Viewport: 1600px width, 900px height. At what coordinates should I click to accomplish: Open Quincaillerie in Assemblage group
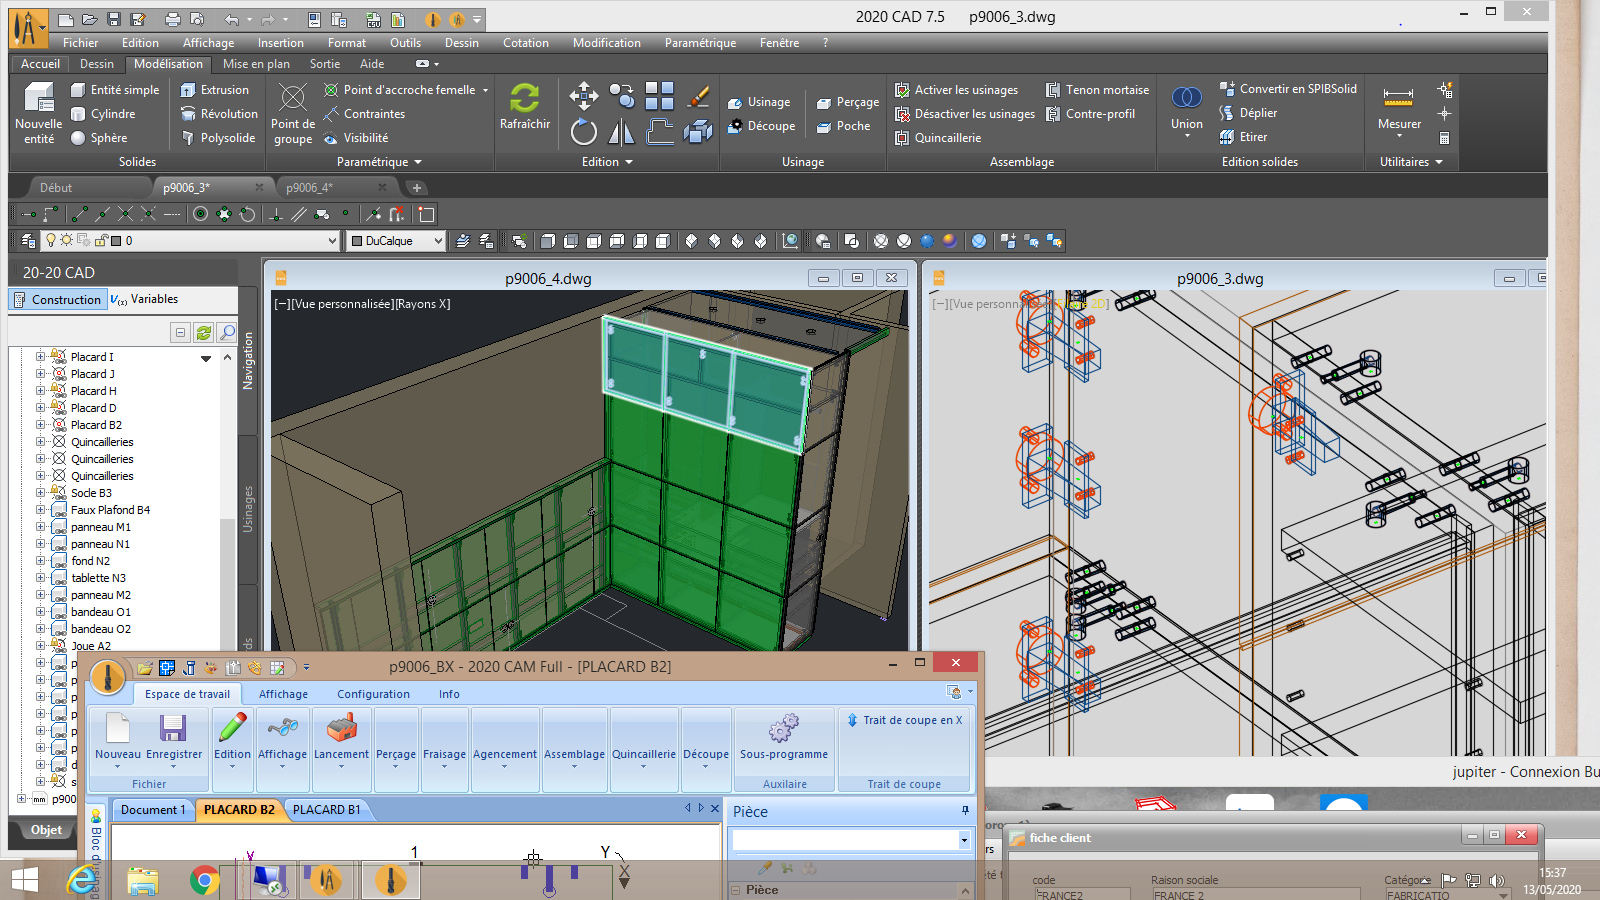[937, 138]
